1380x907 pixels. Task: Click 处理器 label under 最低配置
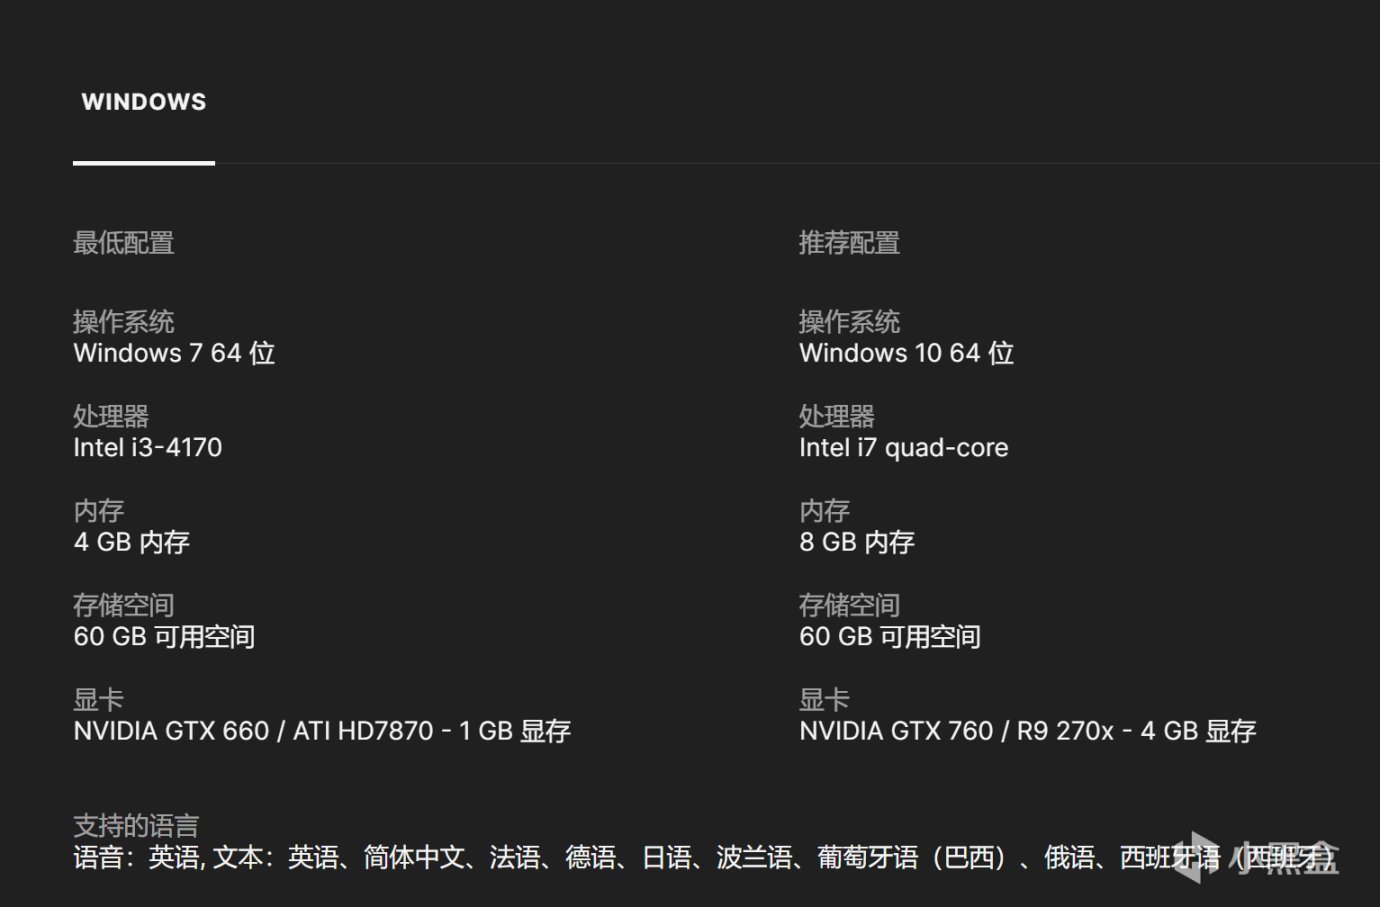111,416
